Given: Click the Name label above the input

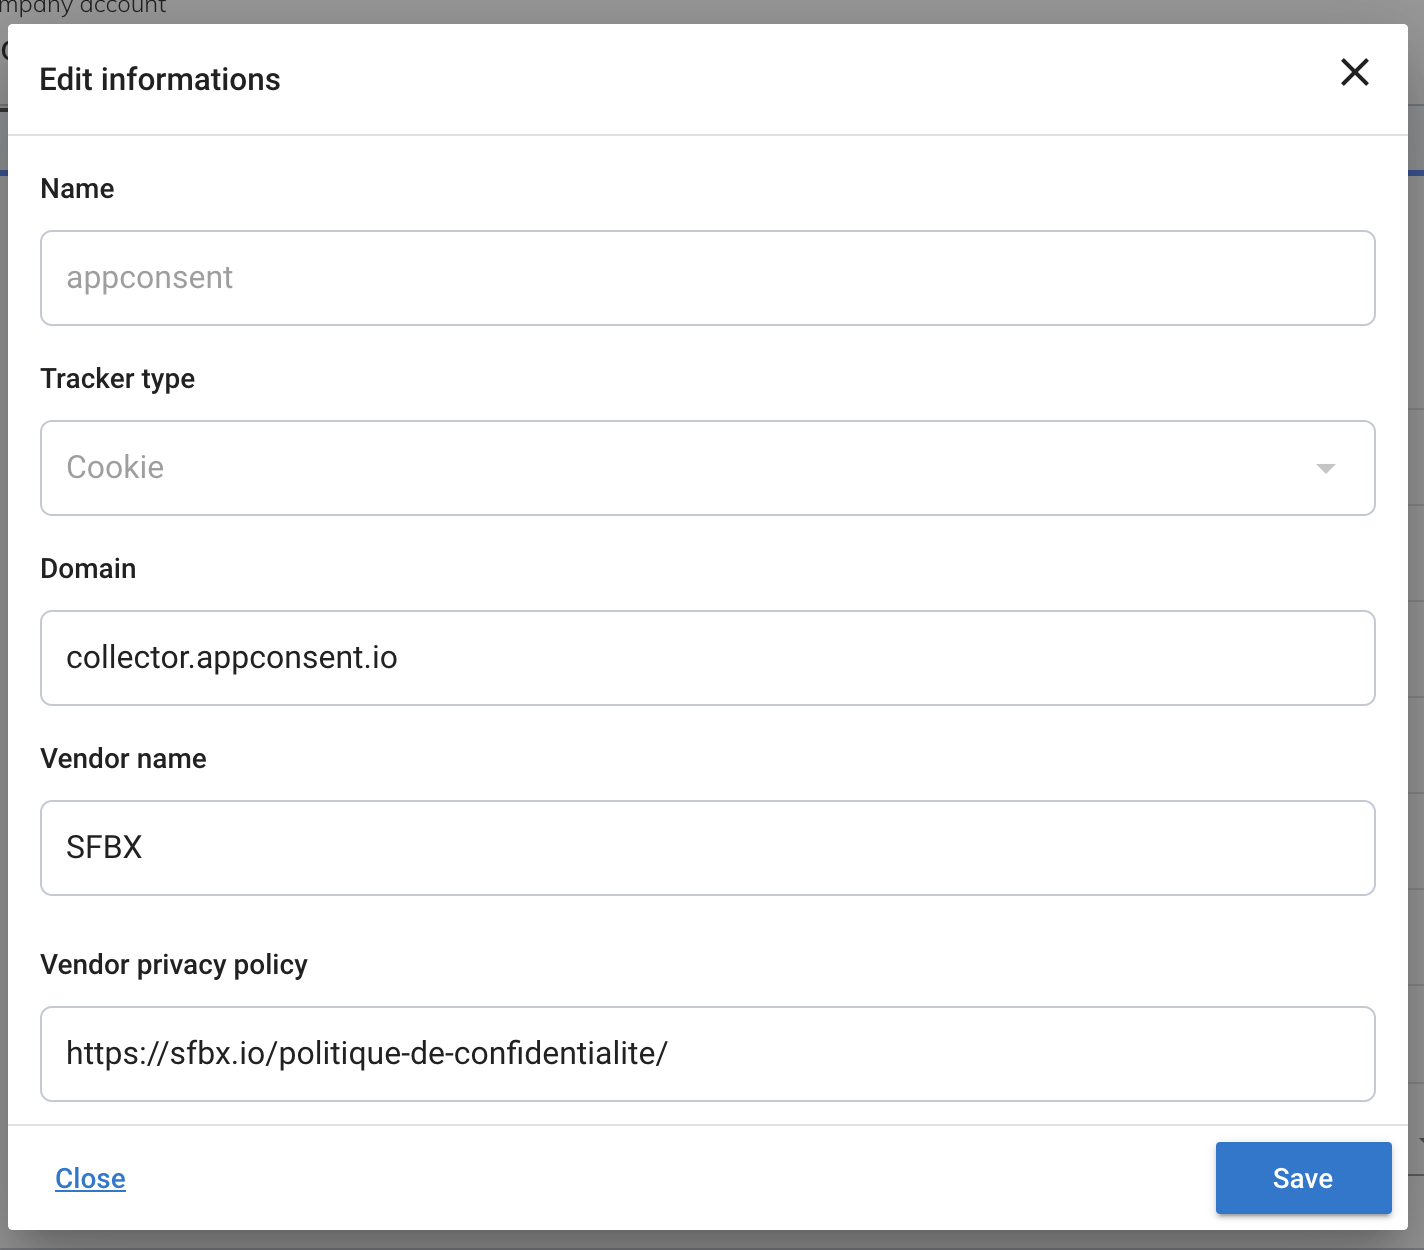Looking at the screenshot, I should coord(77,188).
